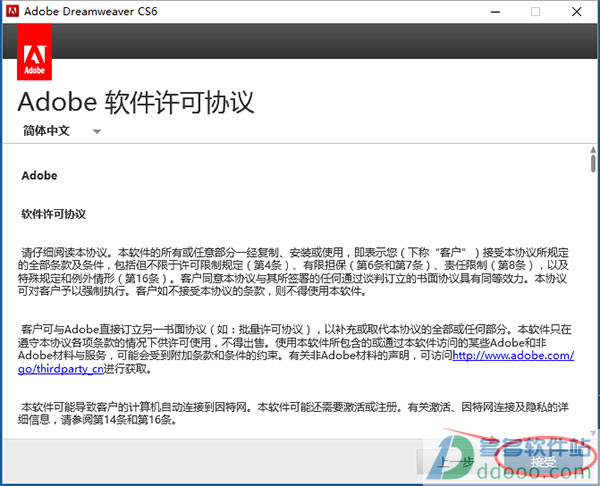
Task: Click the license scrollbar up arrow
Action: [593, 149]
